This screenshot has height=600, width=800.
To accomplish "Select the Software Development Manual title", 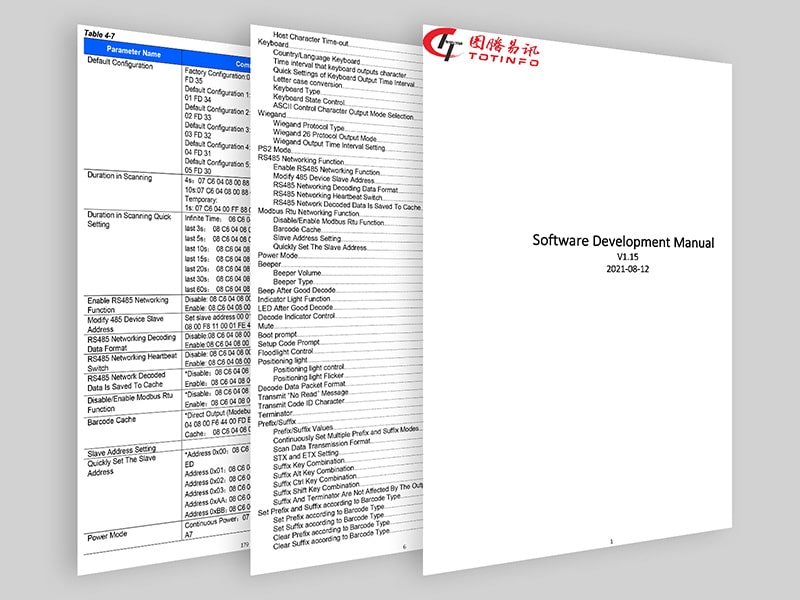I will pyautogui.click(x=622, y=242).
